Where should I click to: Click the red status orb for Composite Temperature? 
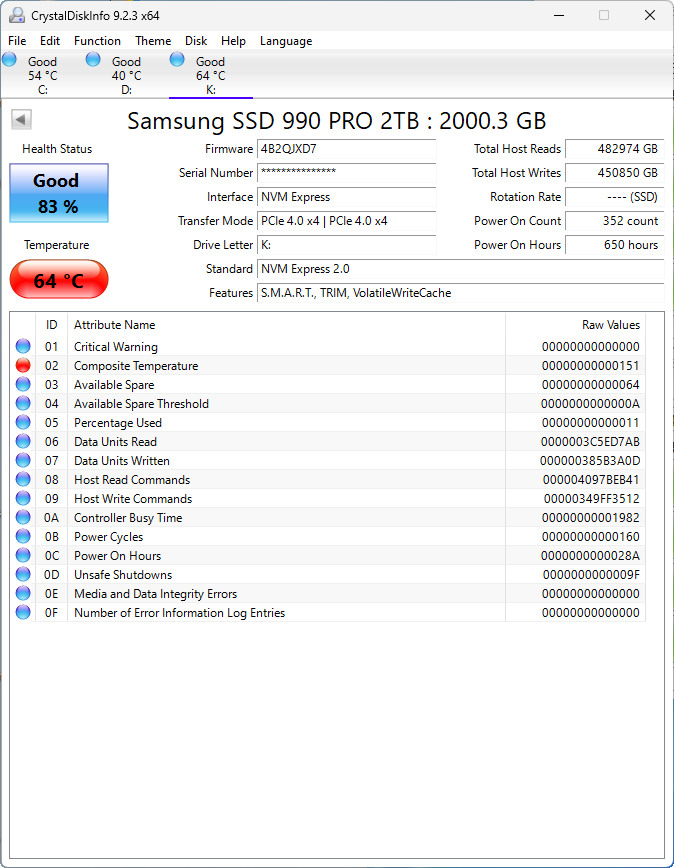tap(23, 365)
